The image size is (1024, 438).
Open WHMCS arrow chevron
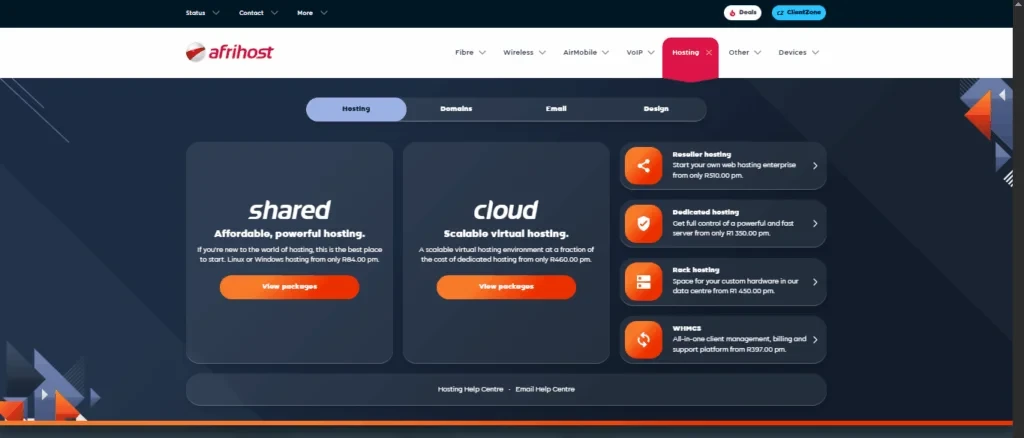pyautogui.click(x=815, y=339)
